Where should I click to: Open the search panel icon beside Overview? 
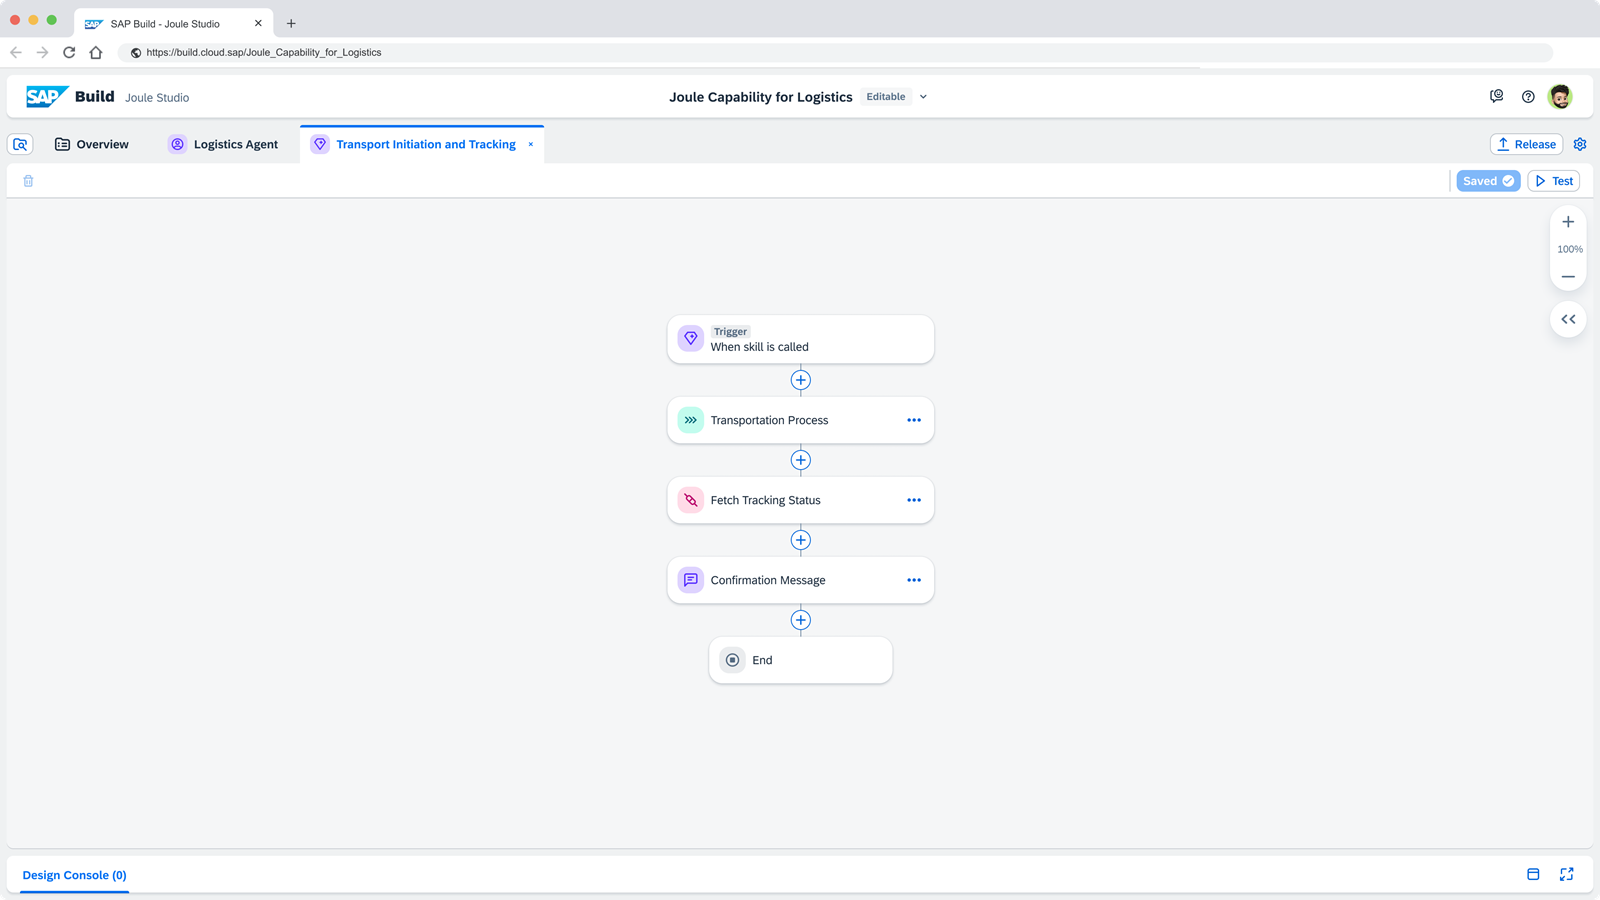pyautogui.click(x=21, y=144)
